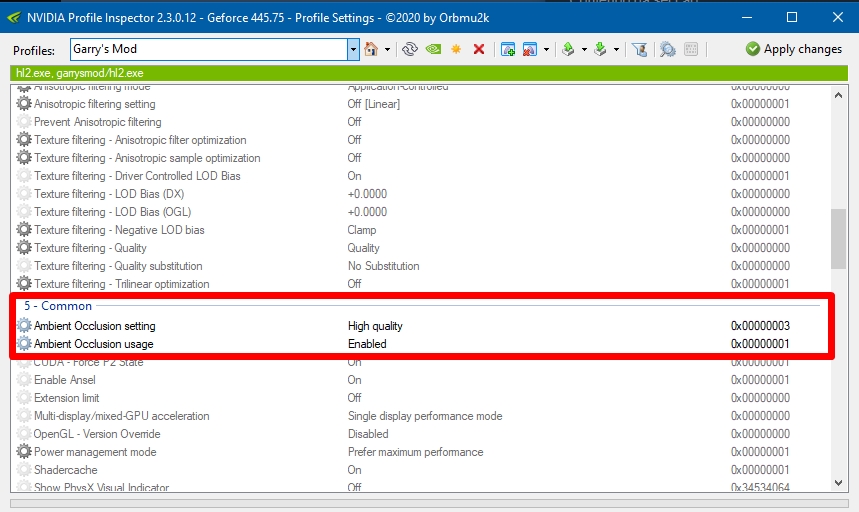Click the Off [Linear] value
Screen dimensions: 859x512
[x=374, y=103]
